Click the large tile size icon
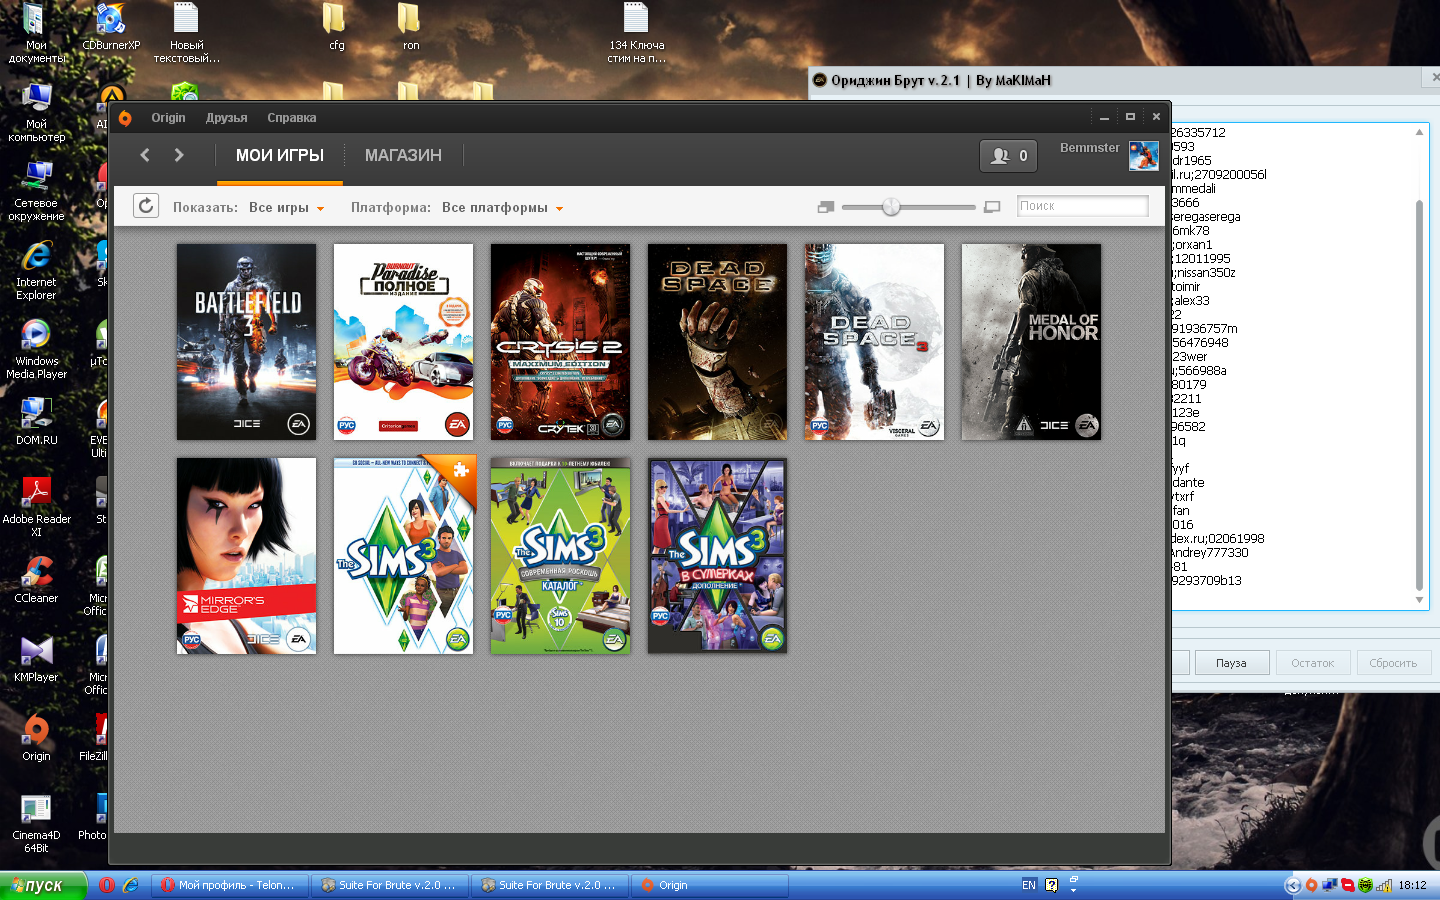 pos(992,207)
